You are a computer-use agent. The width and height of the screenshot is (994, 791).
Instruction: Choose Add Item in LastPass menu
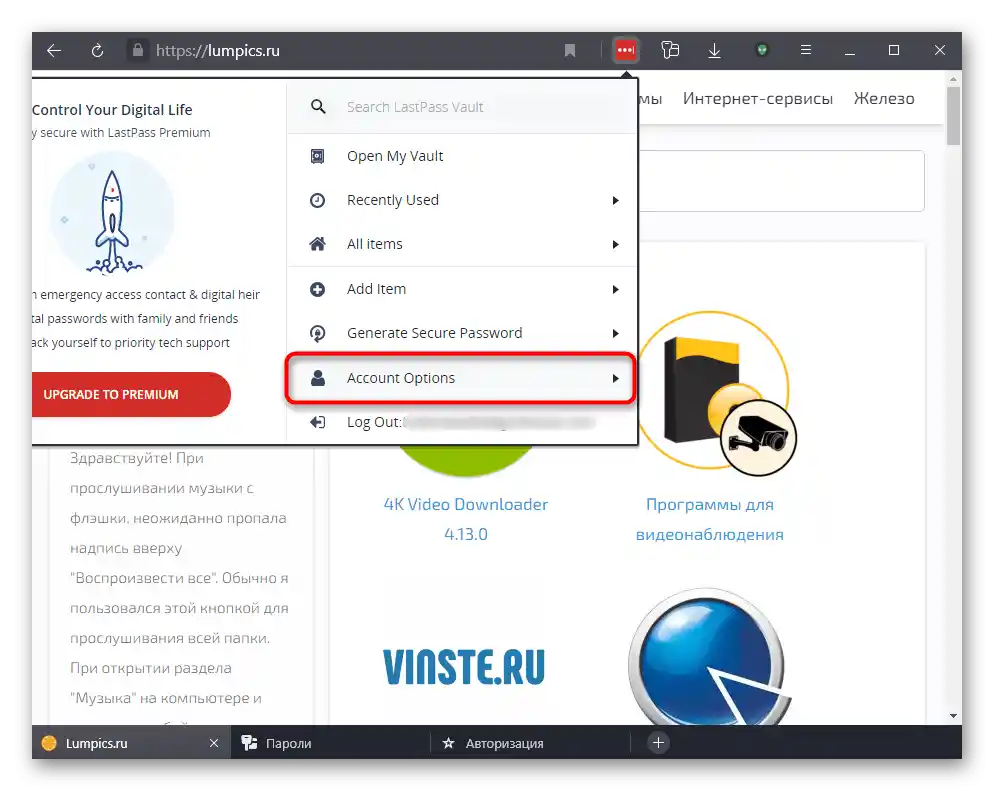coord(462,289)
